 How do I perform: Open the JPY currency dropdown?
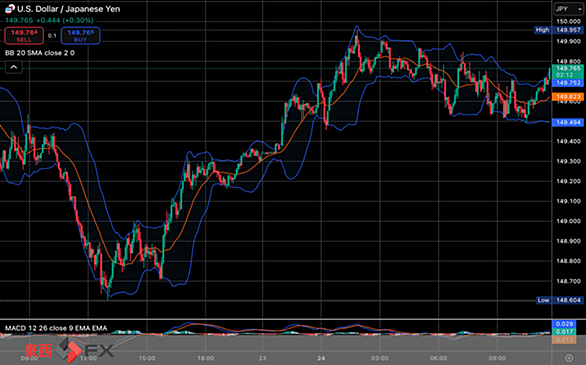(x=568, y=9)
